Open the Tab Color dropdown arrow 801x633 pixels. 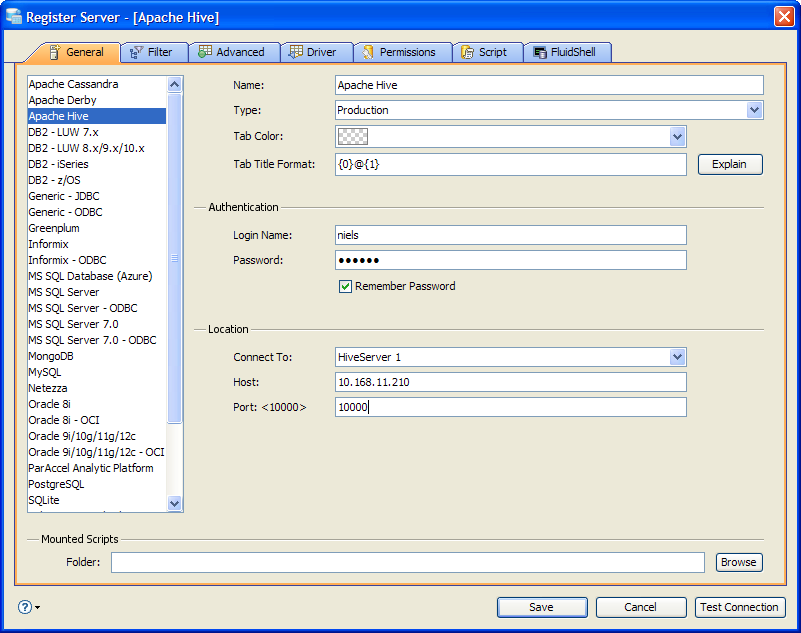tap(677, 136)
